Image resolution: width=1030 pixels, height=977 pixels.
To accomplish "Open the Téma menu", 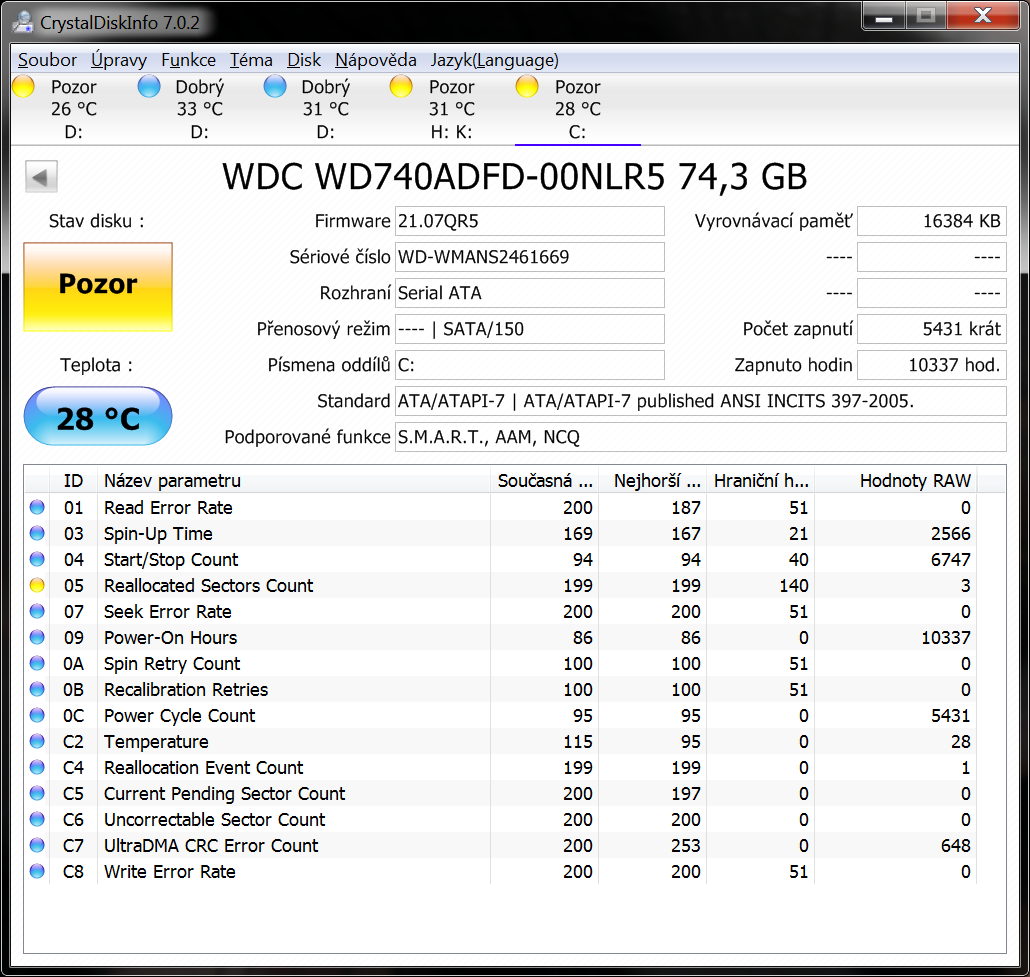I will pyautogui.click(x=251, y=60).
